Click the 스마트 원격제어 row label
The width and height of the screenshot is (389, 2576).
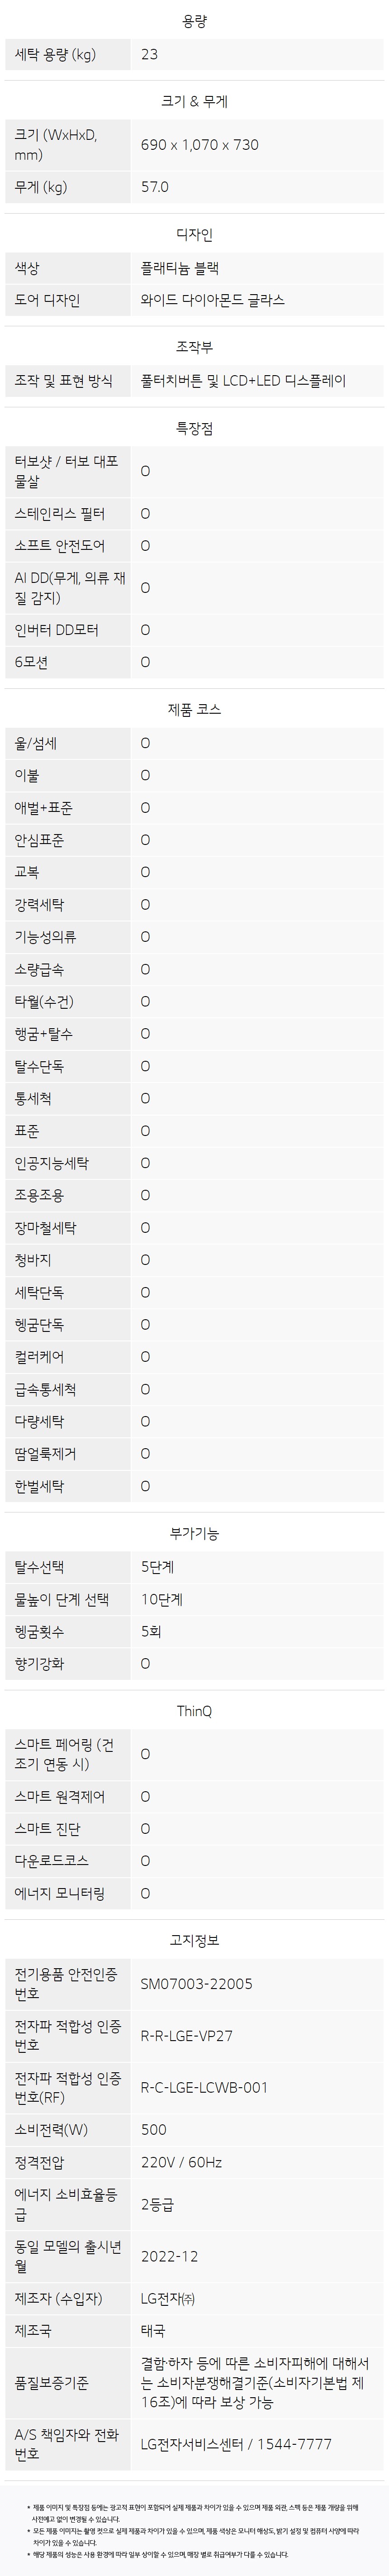tap(67, 1797)
